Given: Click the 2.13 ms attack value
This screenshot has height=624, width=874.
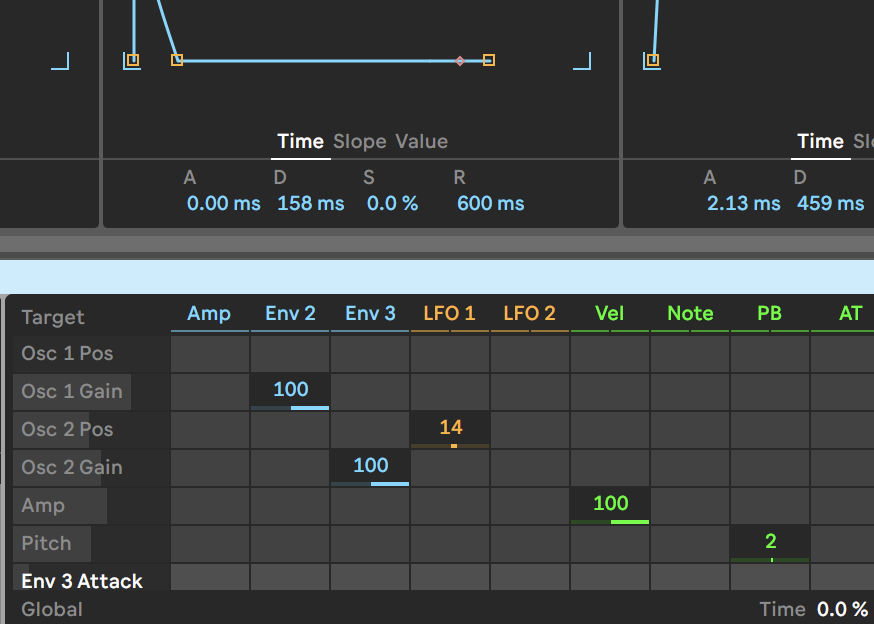Looking at the screenshot, I should coord(743,203).
